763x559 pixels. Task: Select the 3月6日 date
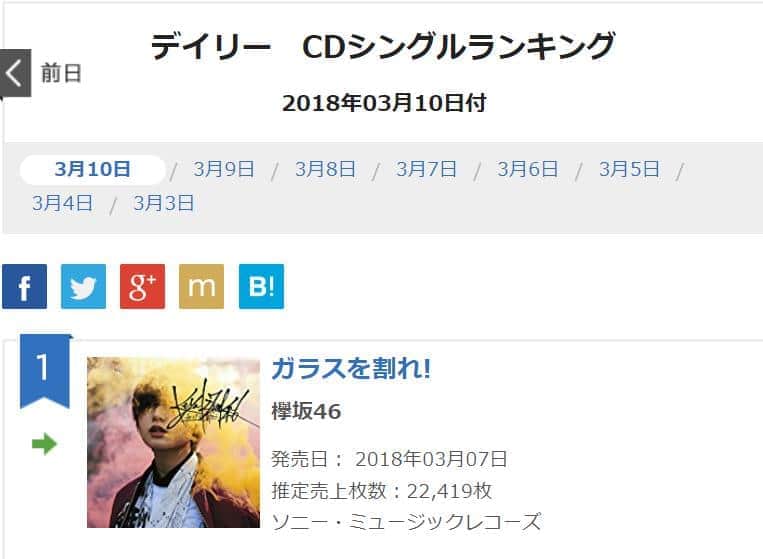coord(527,169)
